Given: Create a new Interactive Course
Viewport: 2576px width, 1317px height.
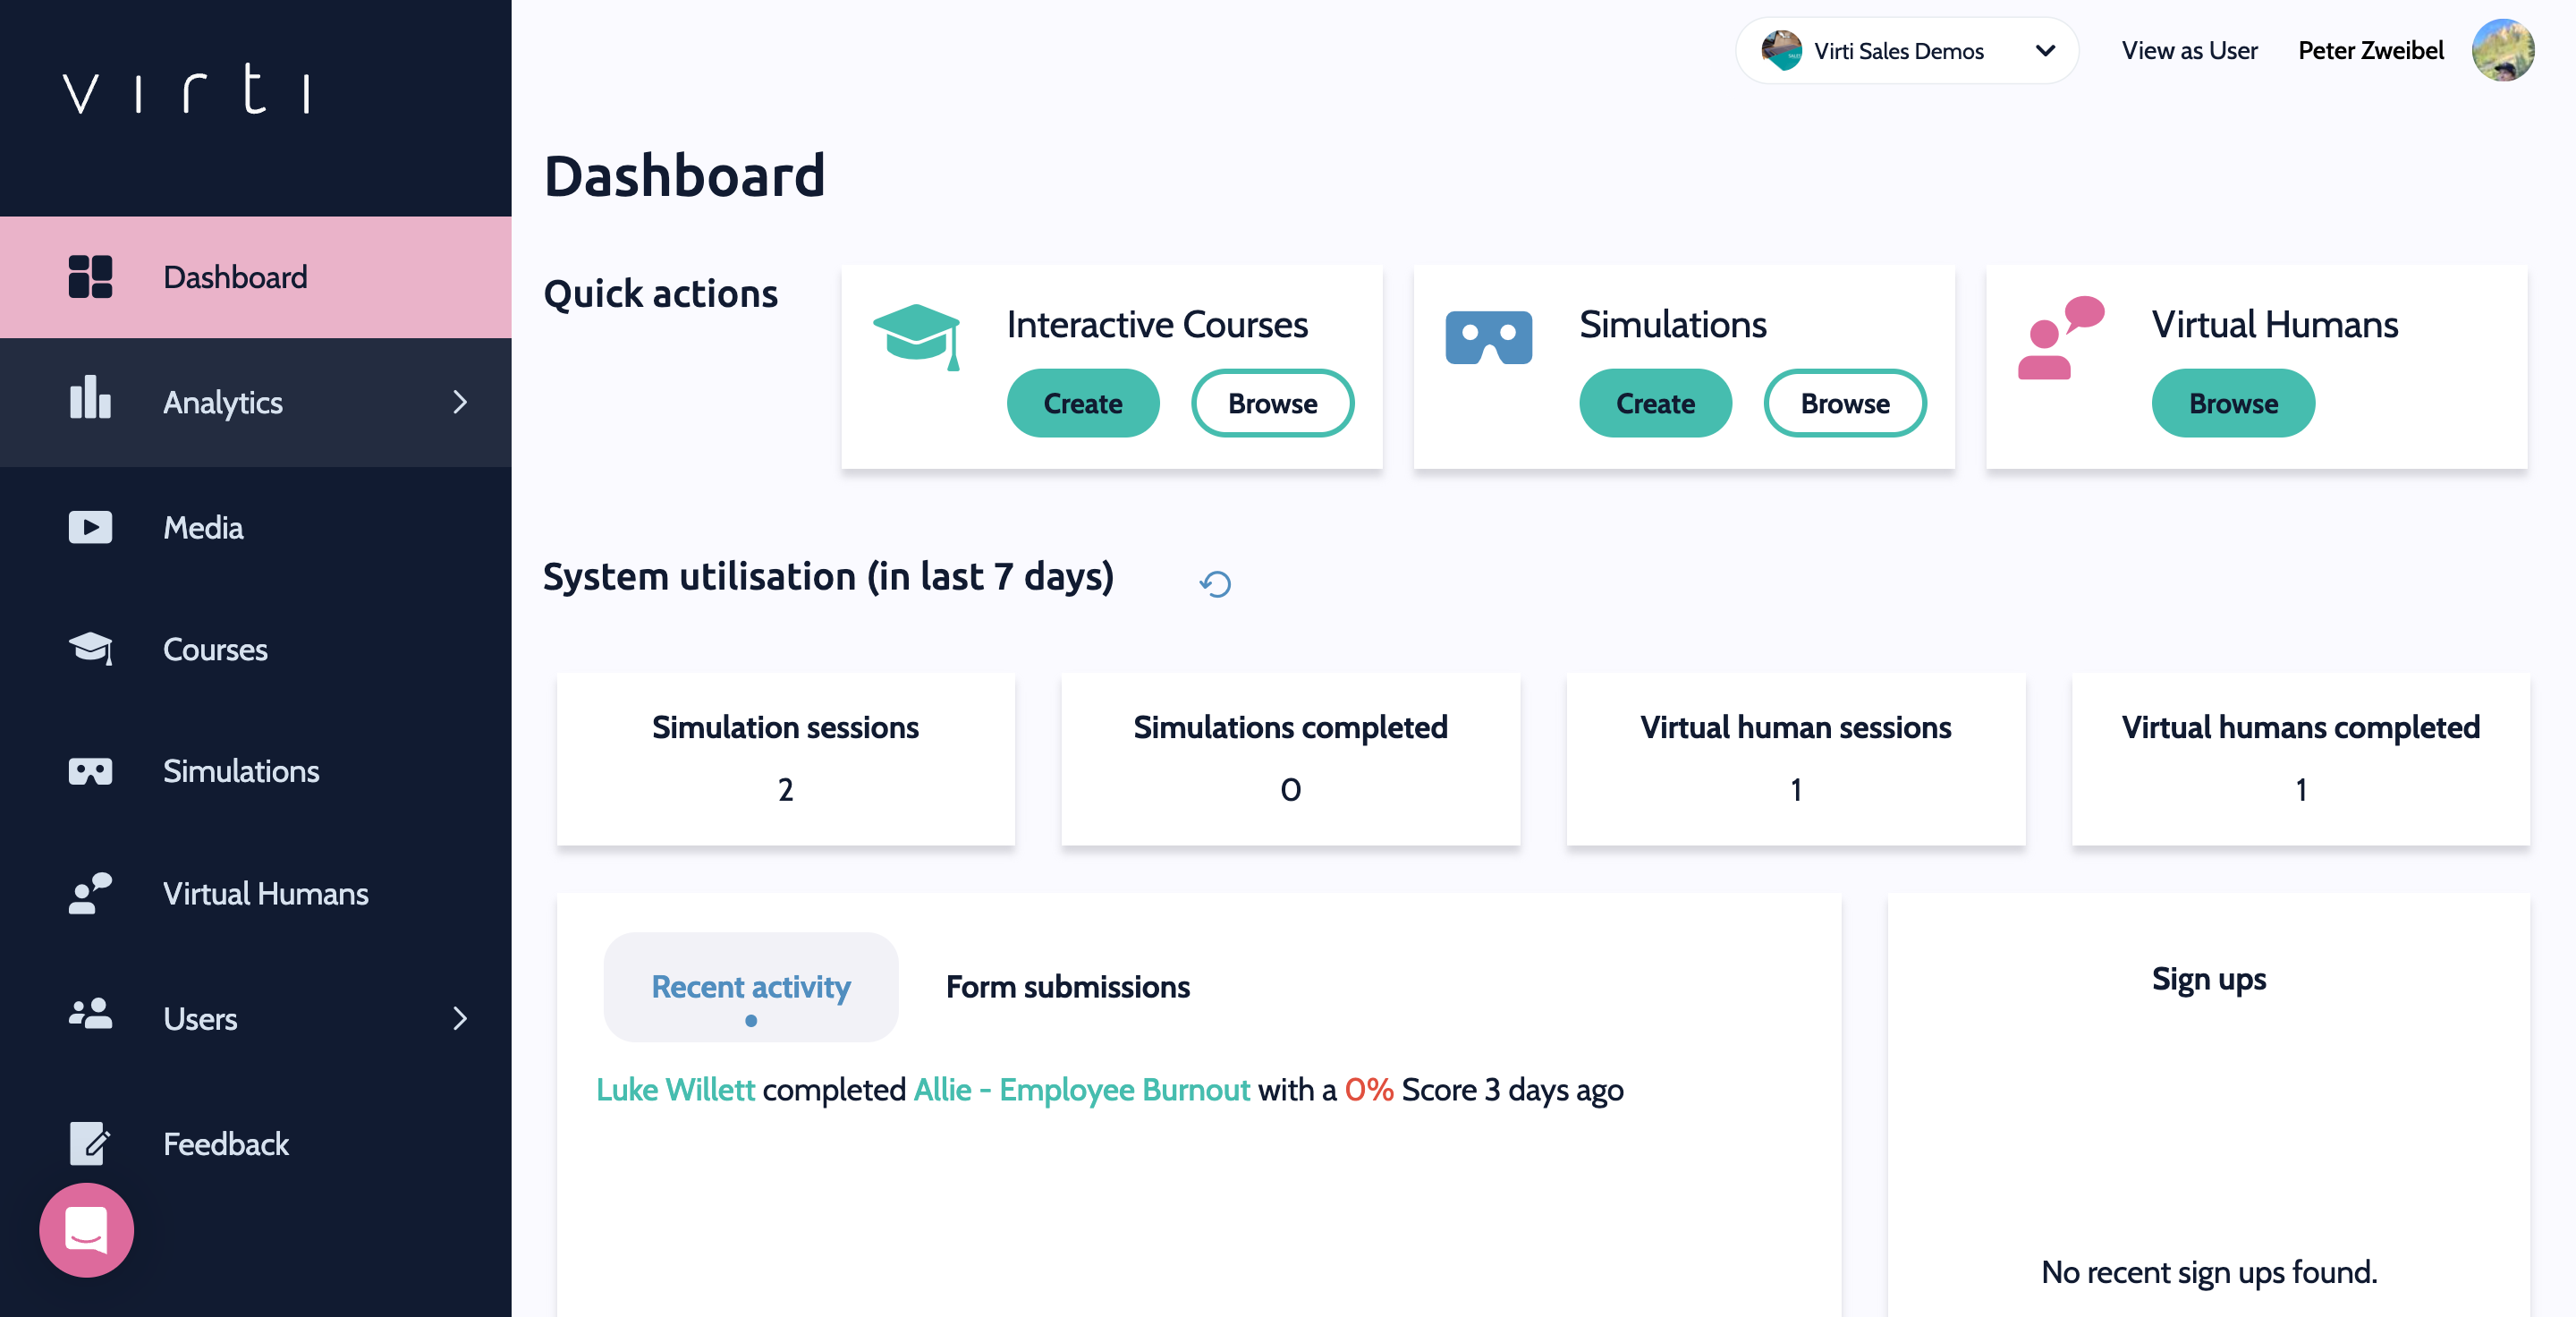Looking at the screenshot, I should coord(1082,403).
